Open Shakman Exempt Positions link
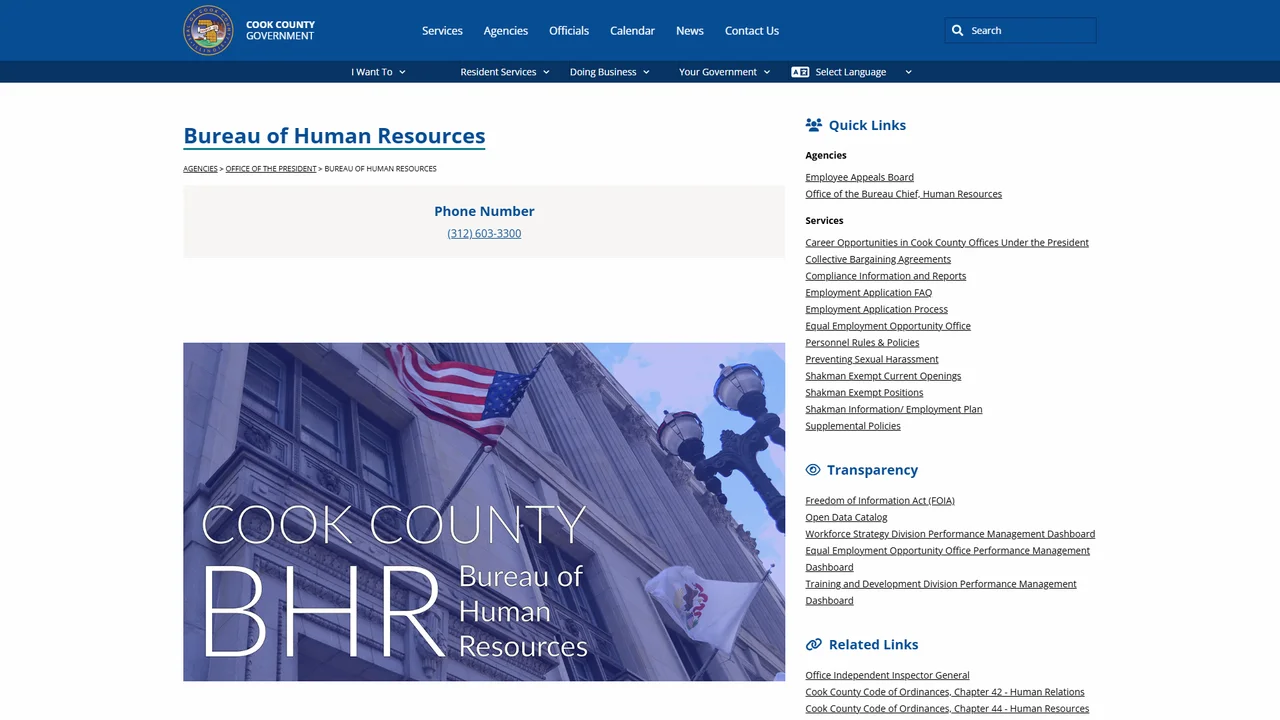Image resolution: width=1280 pixels, height=720 pixels. (864, 393)
